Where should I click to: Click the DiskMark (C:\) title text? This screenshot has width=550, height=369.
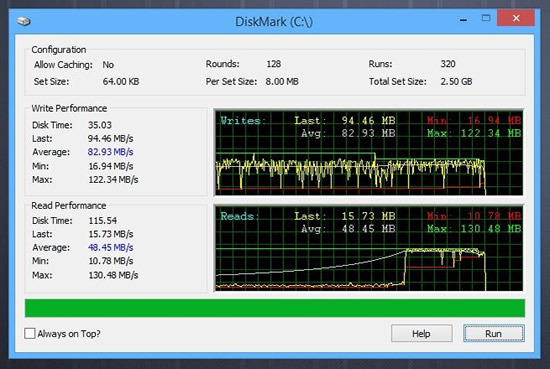point(274,22)
